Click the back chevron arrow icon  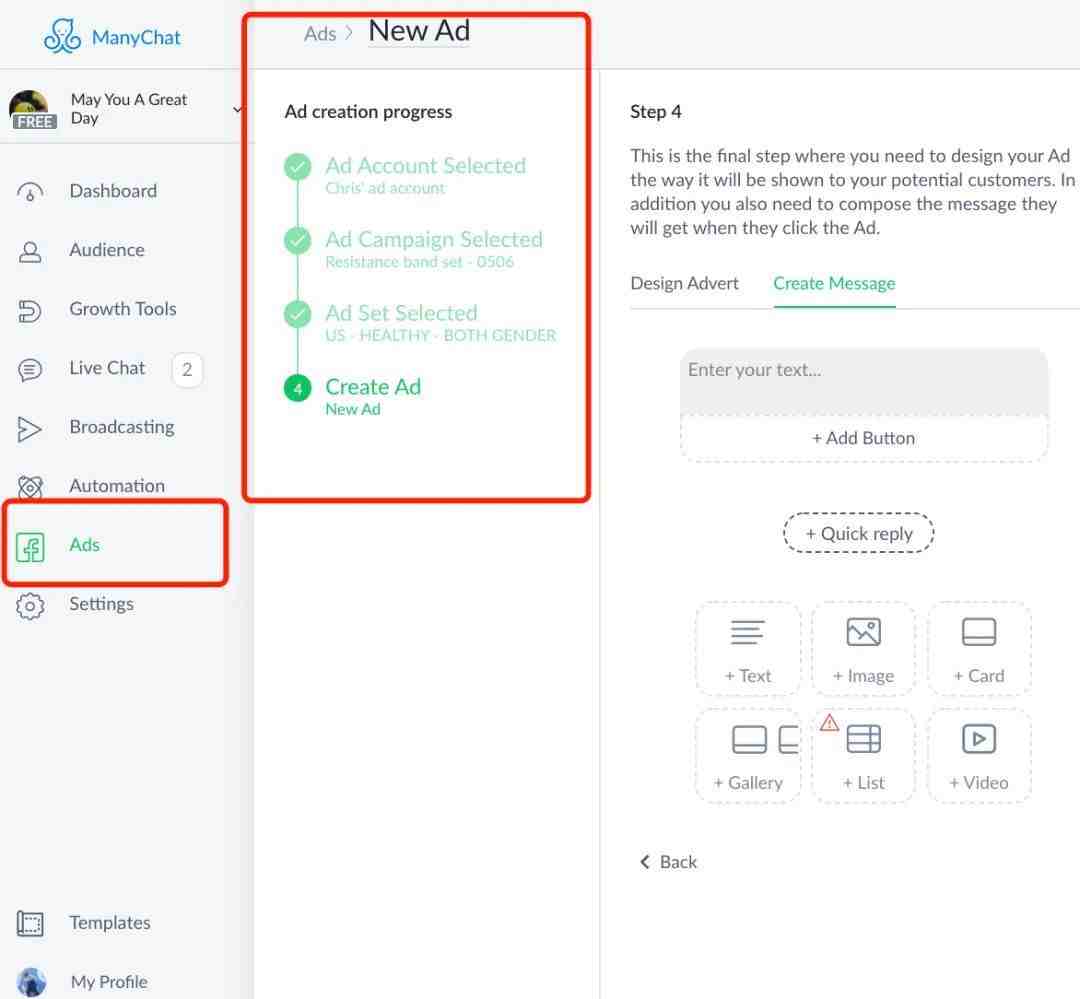pyautogui.click(x=645, y=862)
